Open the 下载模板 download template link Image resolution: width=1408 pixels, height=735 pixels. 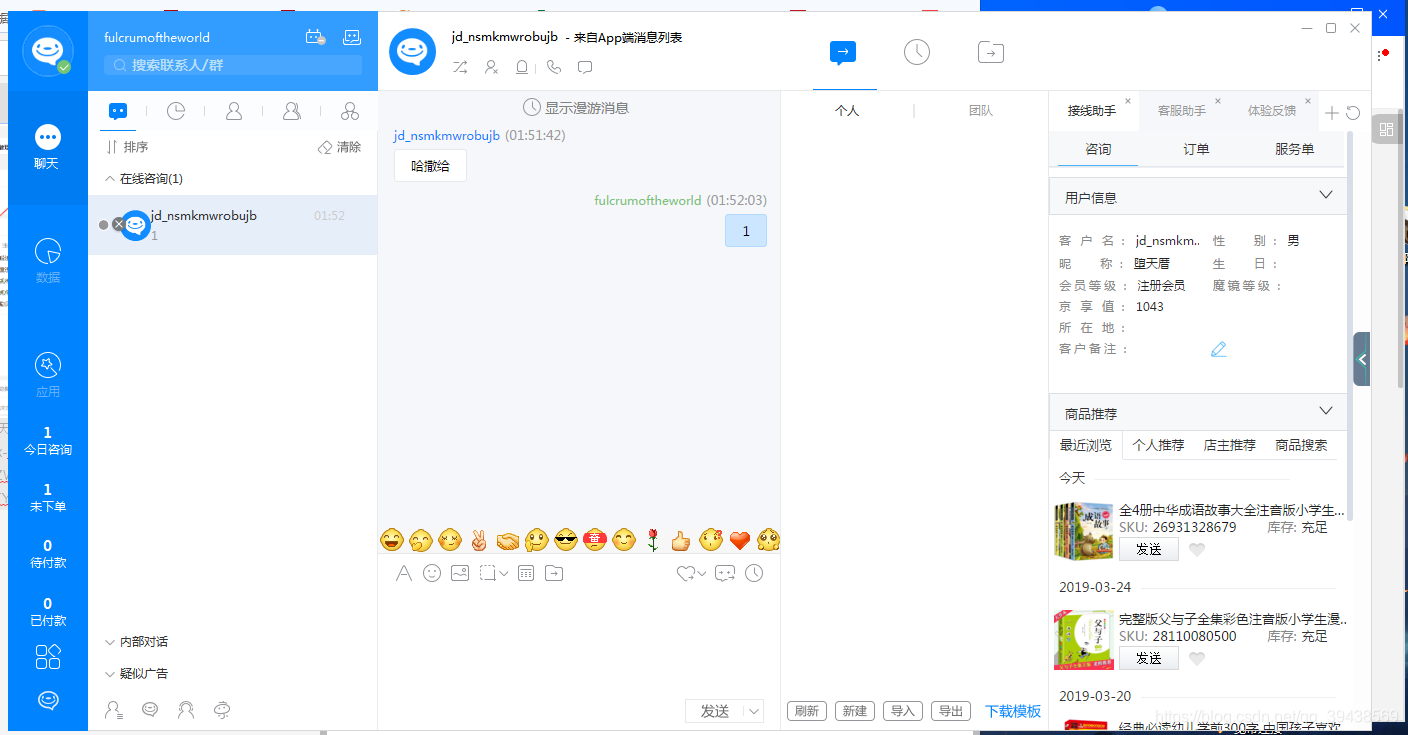(1013, 712)
